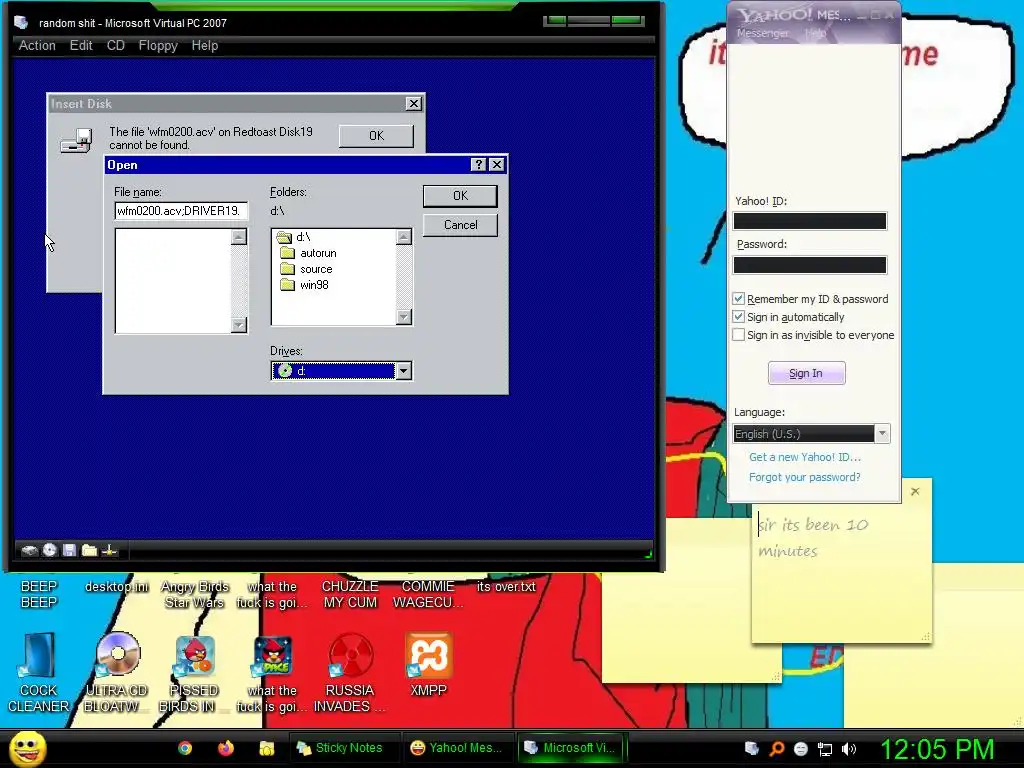Select the disk drive icon in Insert Disk dialog
Screen dimensions: 1024x768
(76, 140)
